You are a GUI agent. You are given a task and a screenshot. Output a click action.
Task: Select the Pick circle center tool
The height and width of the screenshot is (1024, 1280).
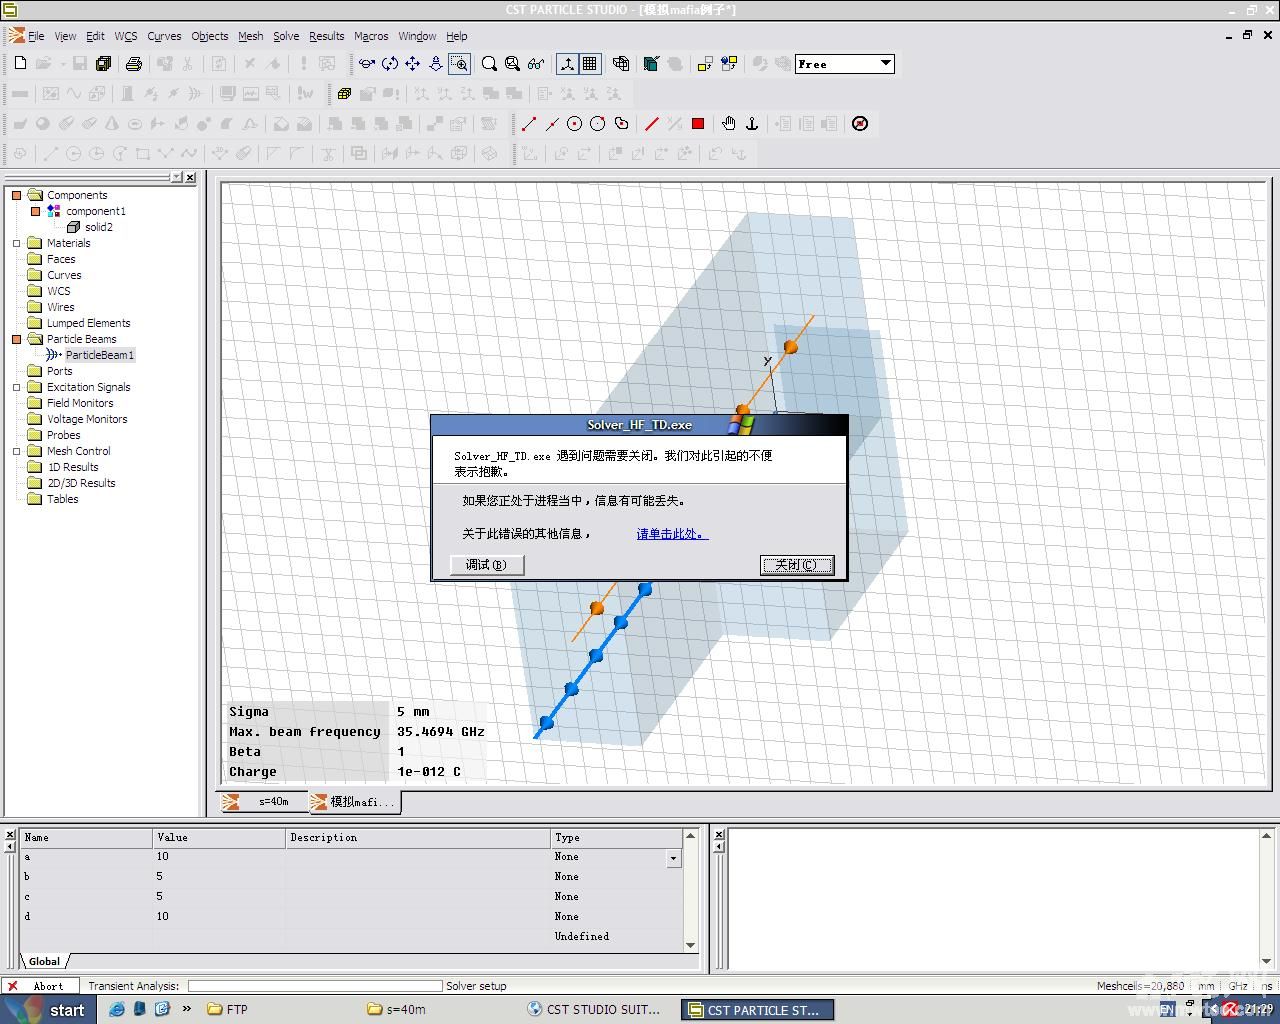click(x=575, y=124)
